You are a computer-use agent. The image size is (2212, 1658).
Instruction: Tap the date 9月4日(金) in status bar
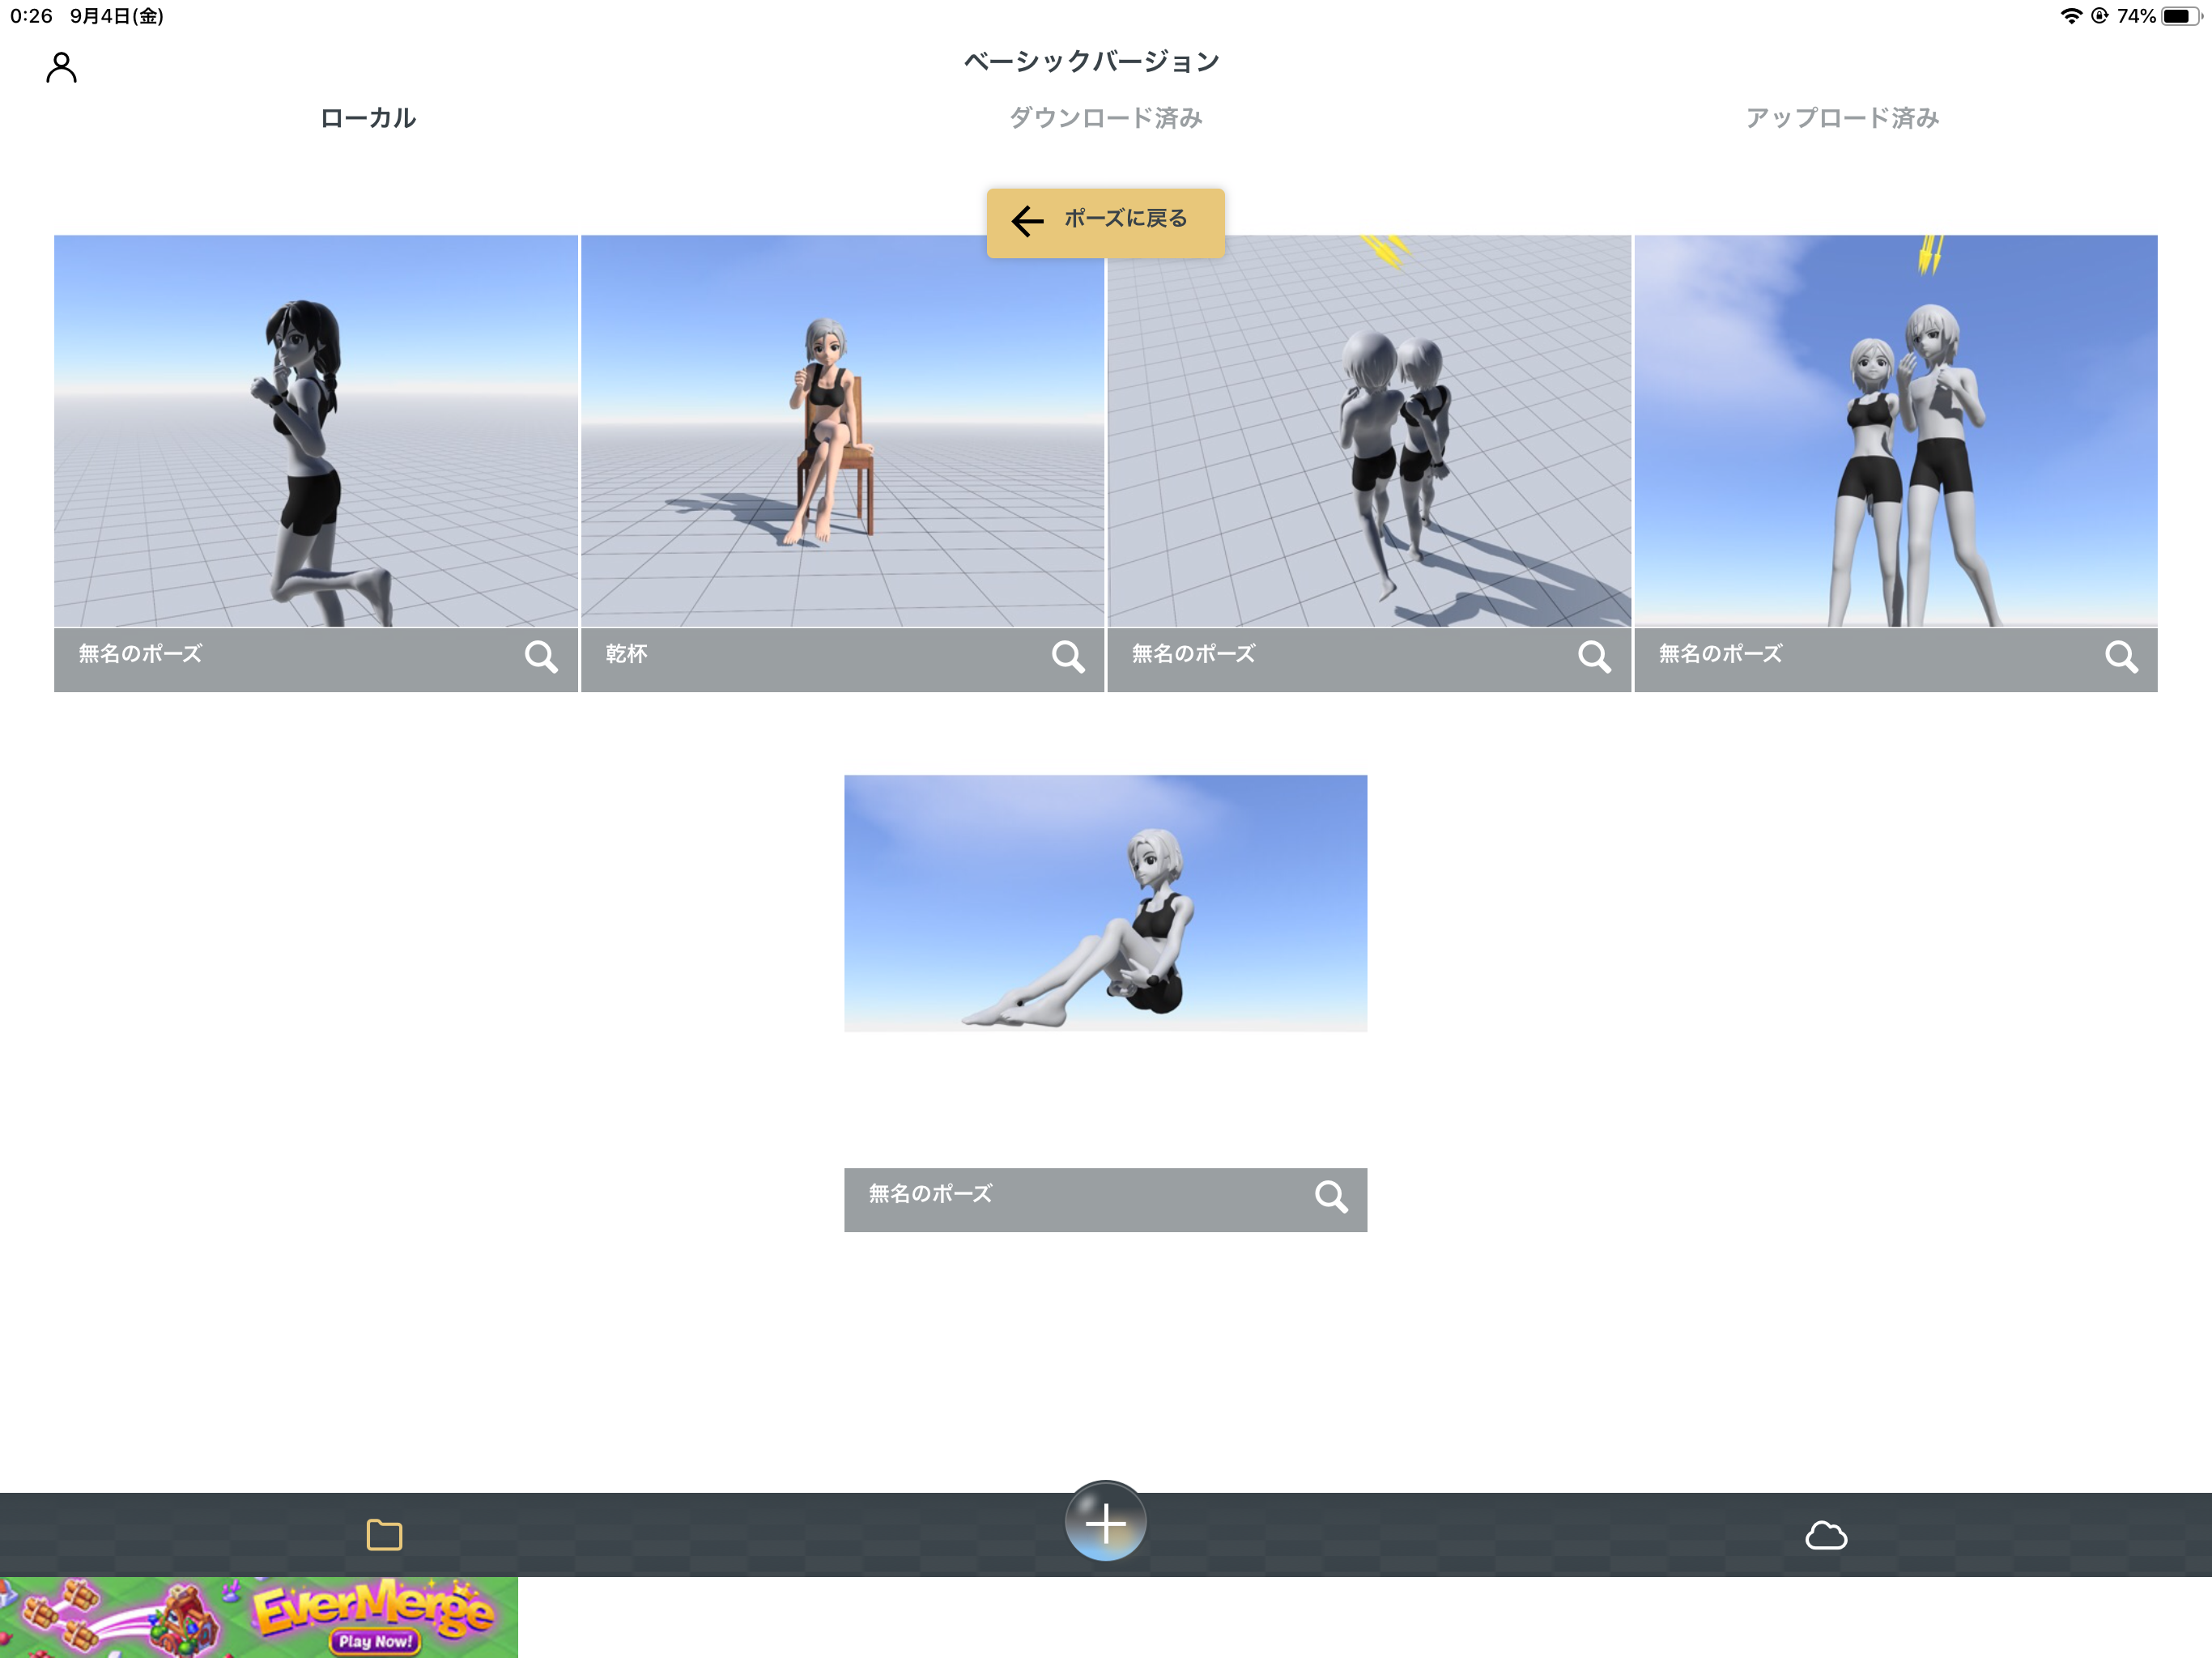click(x=117, y=16)
